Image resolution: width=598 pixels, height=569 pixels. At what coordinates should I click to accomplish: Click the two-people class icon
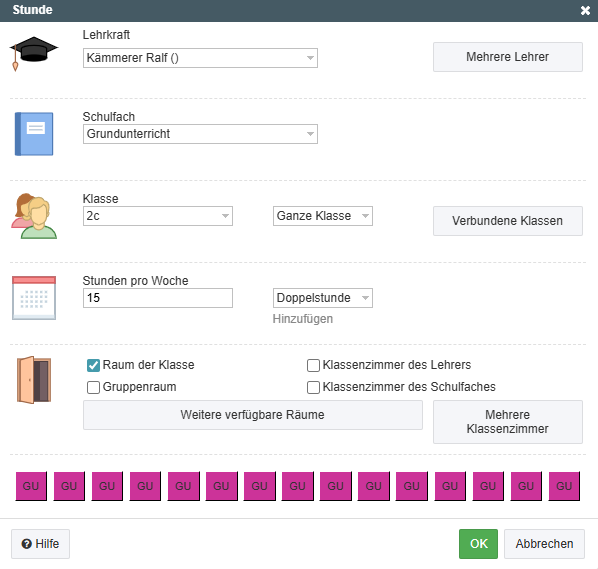[x=34, y=216]
